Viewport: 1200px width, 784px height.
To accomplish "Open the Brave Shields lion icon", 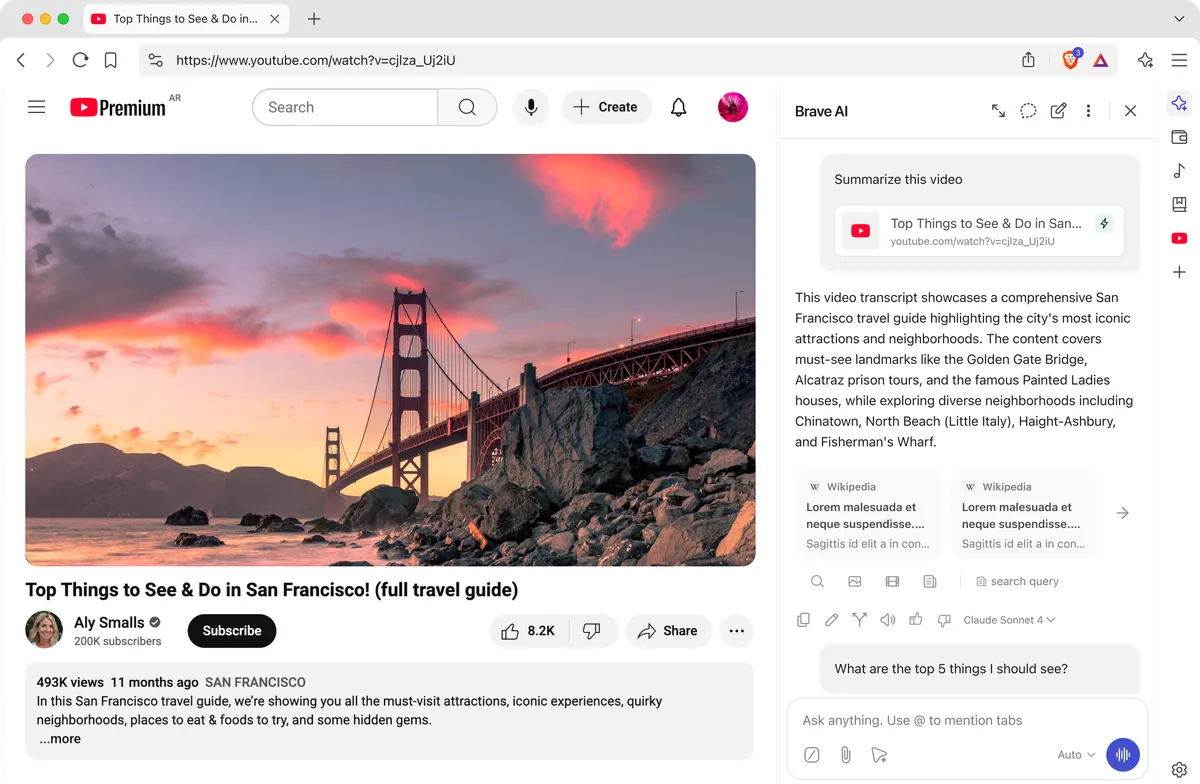I will click(x=1070, y=60).
